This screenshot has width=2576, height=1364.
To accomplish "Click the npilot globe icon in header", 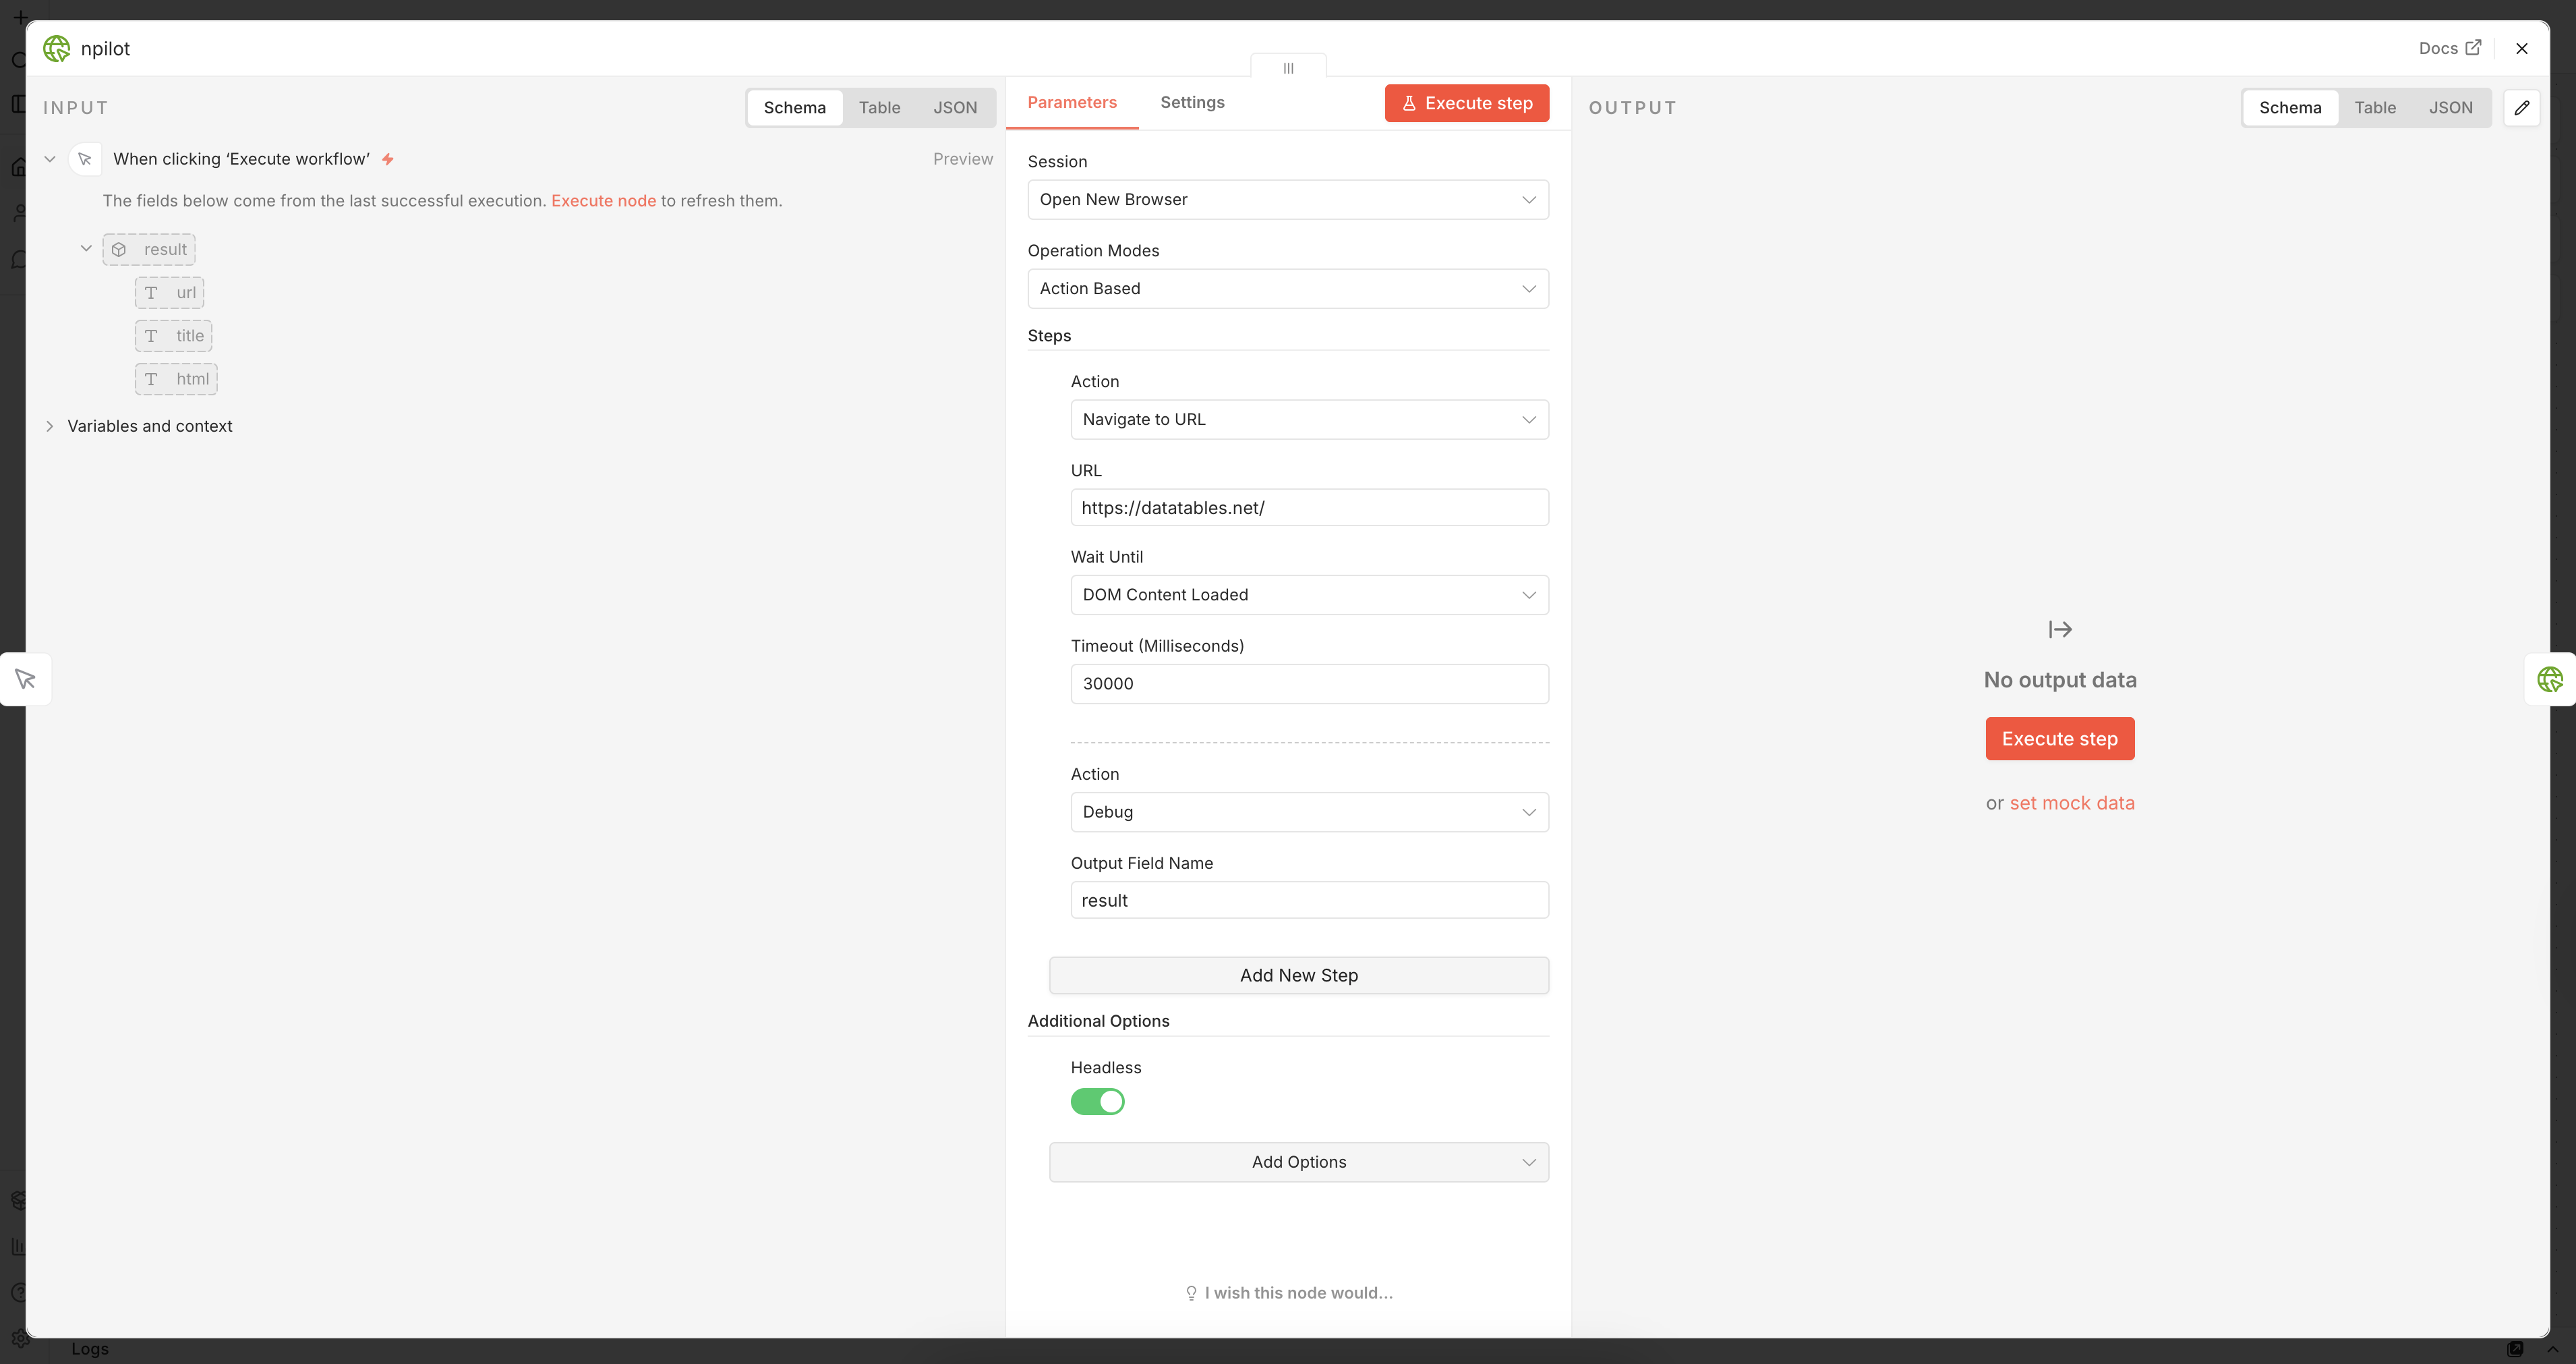I will click(57, 48).
